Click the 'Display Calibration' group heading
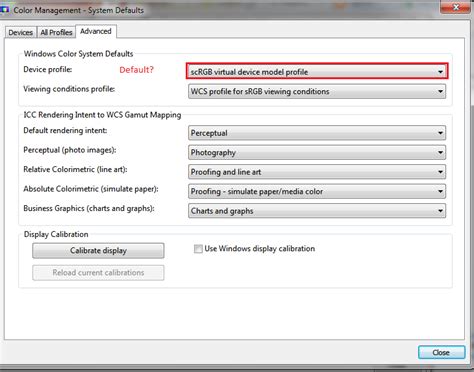 (x=56, y=234)
